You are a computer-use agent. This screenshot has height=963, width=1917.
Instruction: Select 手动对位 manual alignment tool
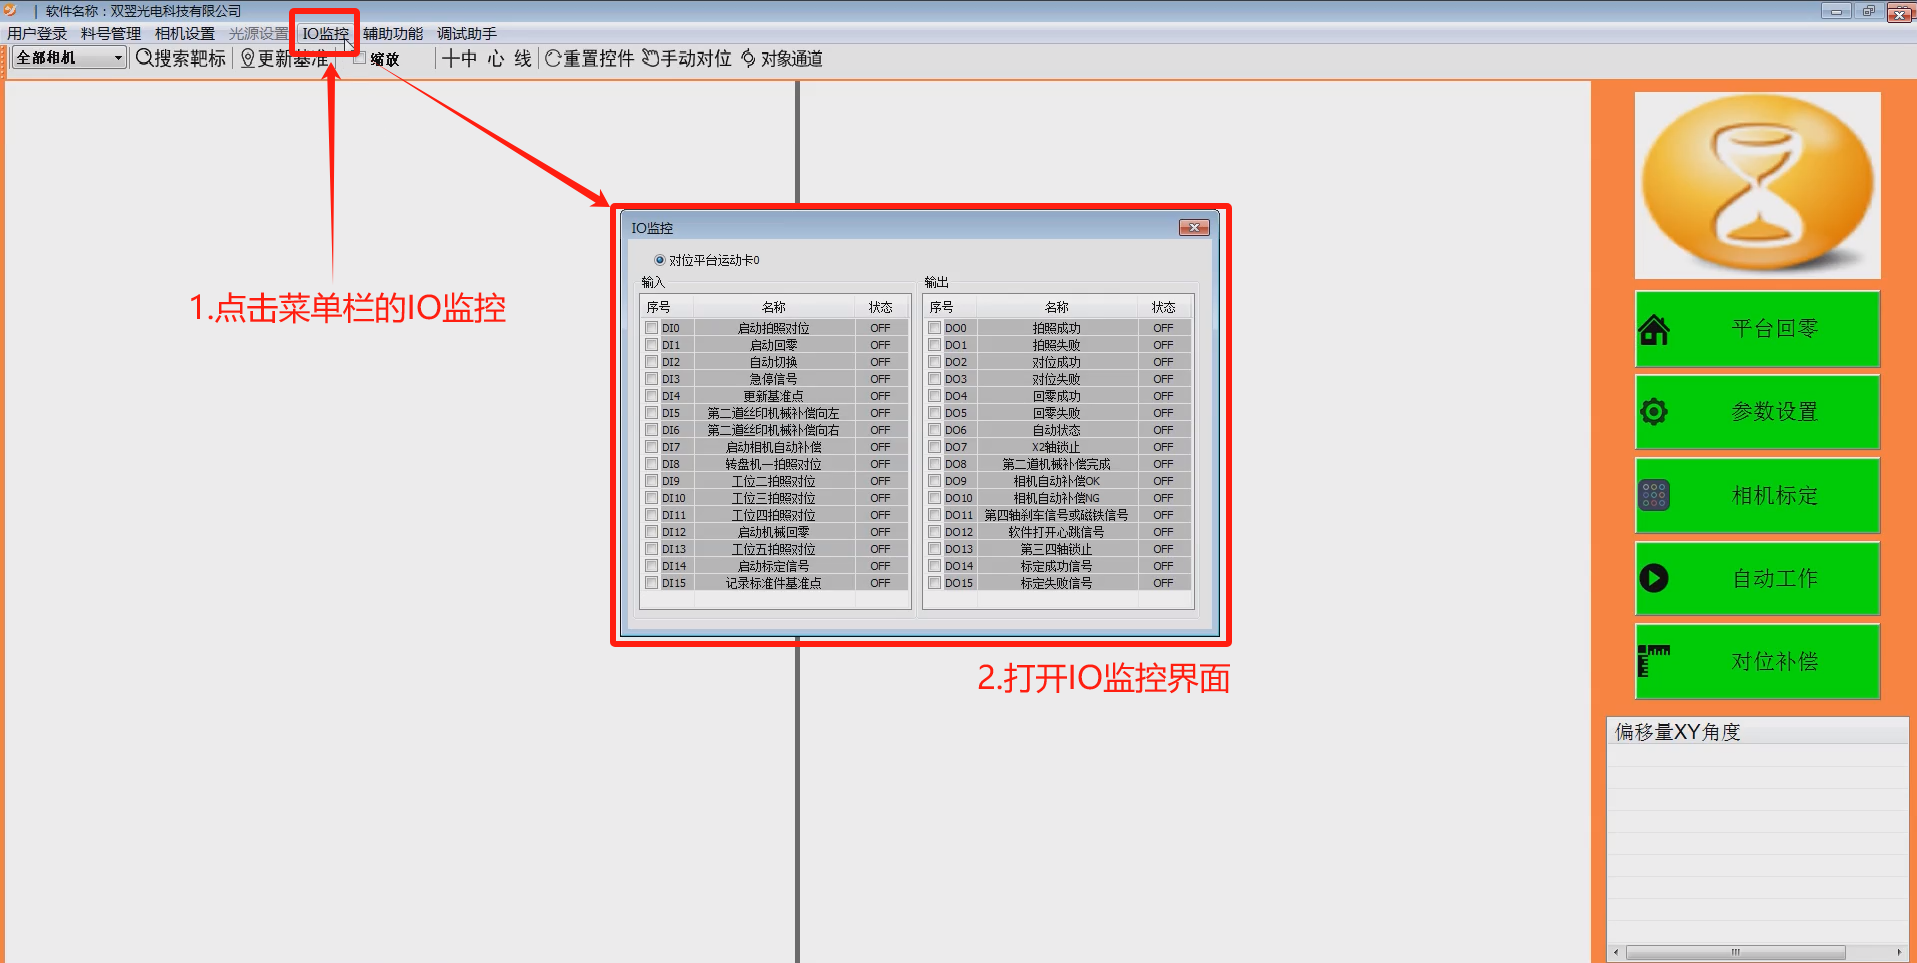pyautogui.click(x=686, y=59)
